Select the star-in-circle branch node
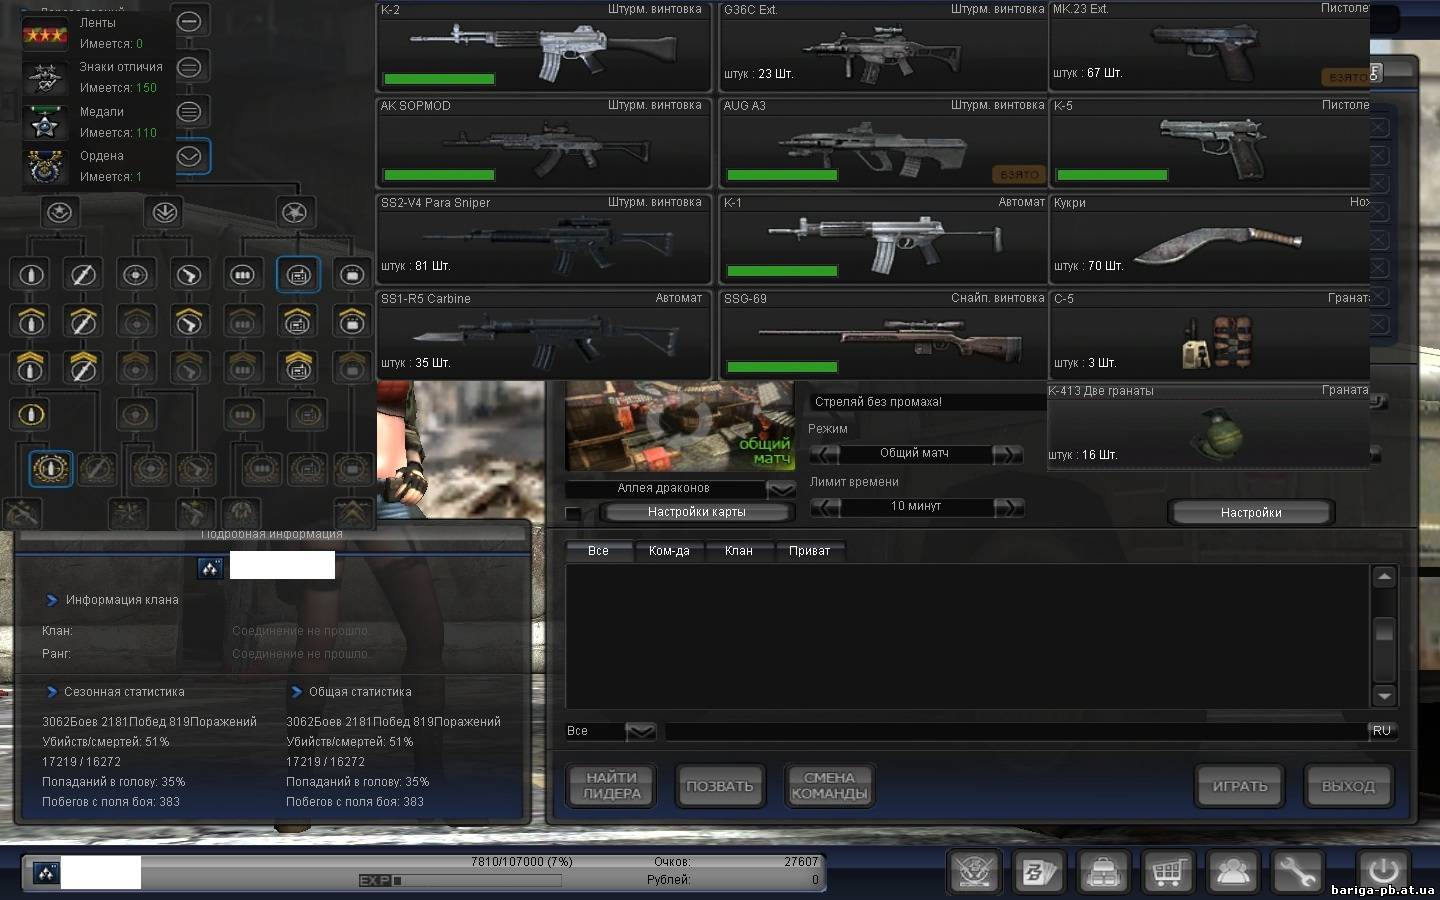Image resolution: width=1440 pixels, height=900 pixels. [60, 212]
